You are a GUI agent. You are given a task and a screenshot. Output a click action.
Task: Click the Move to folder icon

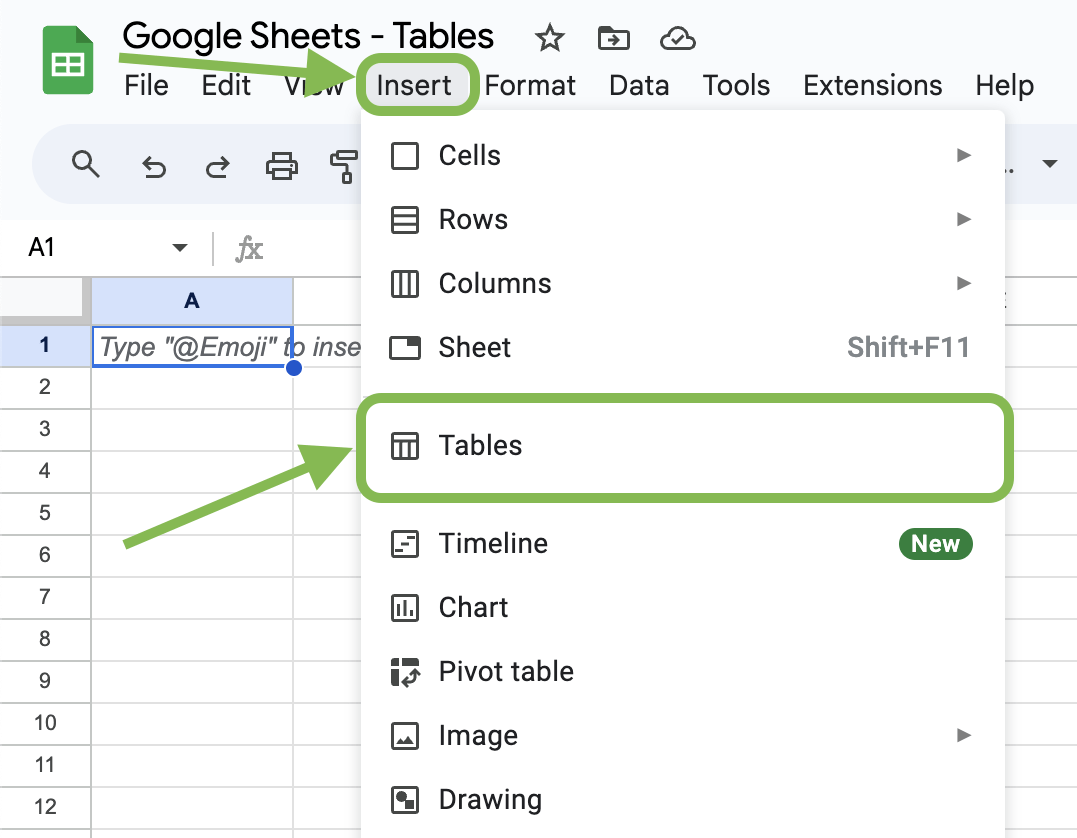tap(613, 38)
